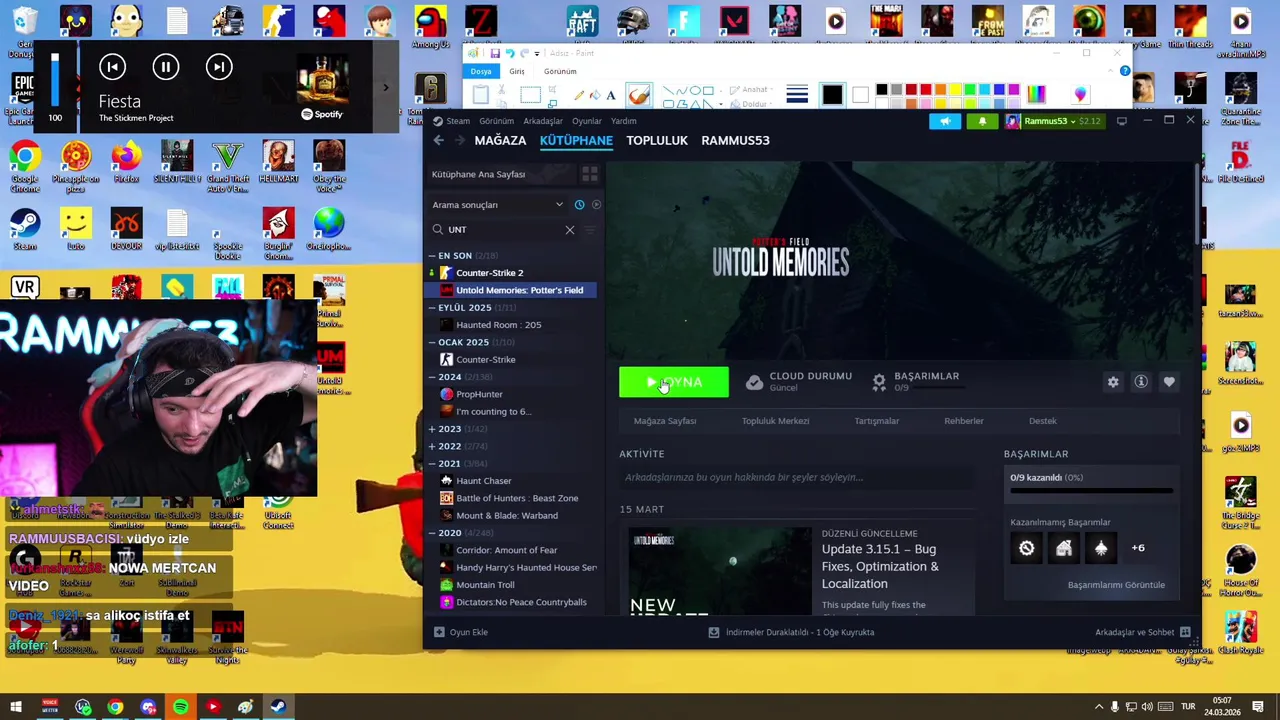Viewport: 1280px width, 720px height.
Task: Pick black color swatch in Paint palette
Action: [882, 90]
